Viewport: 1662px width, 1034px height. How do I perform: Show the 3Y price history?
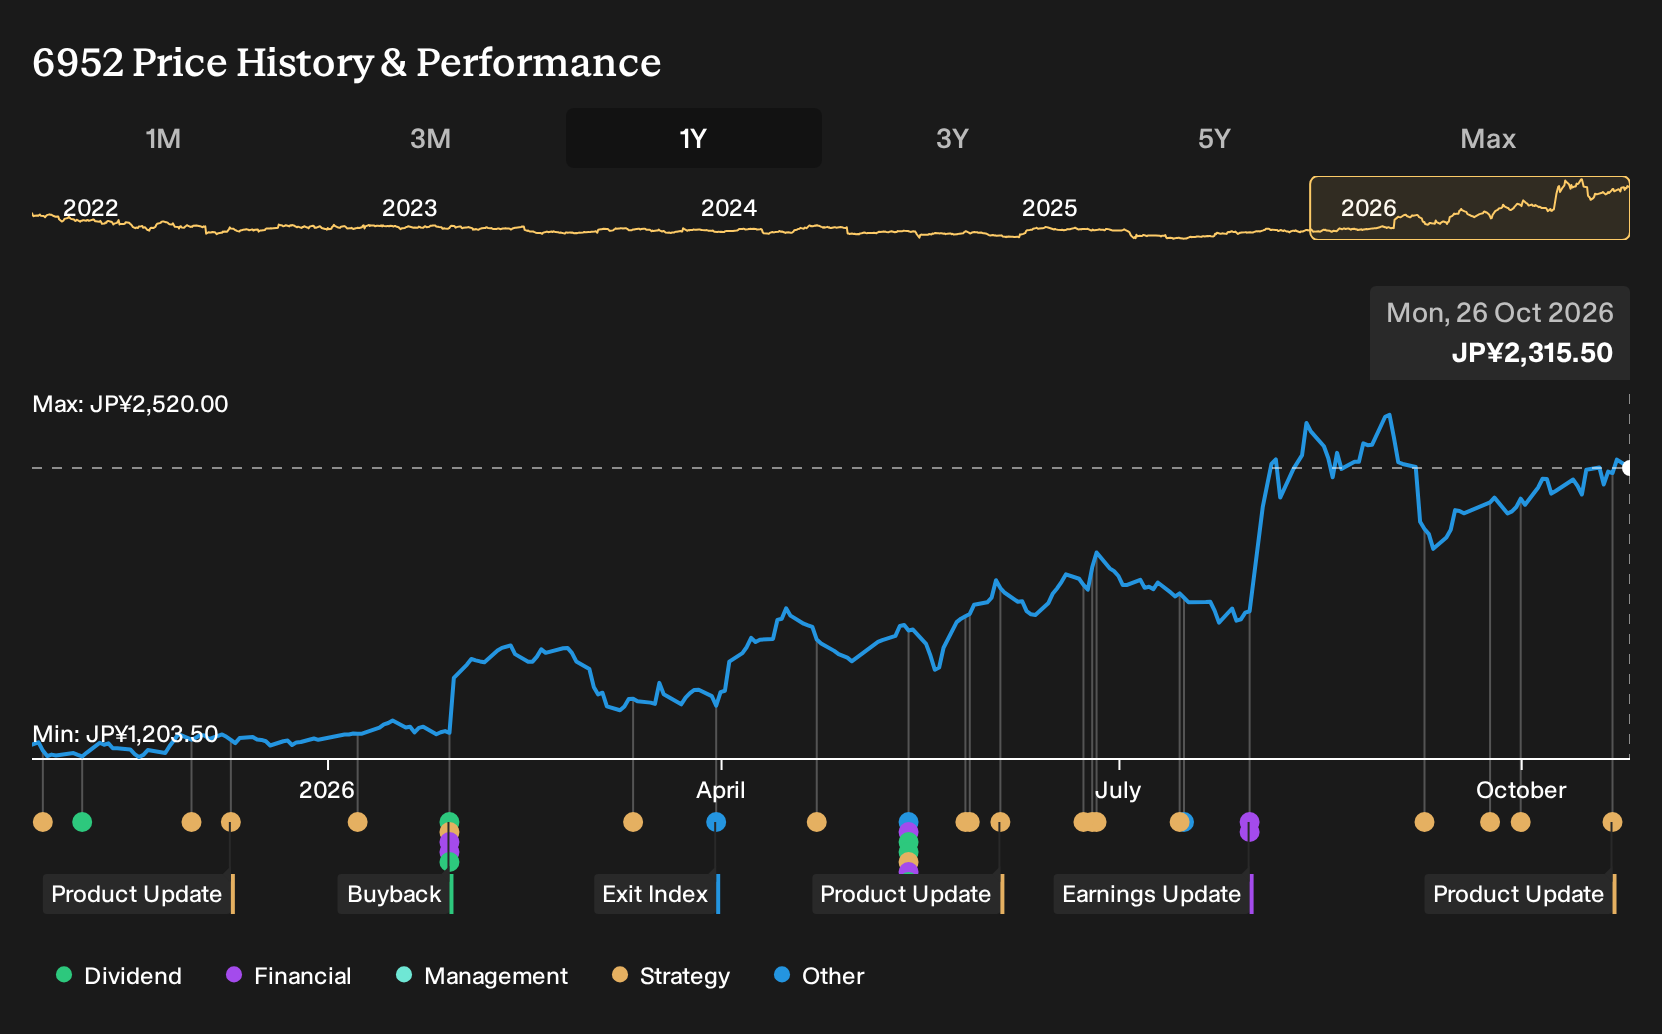click(952, 138)
